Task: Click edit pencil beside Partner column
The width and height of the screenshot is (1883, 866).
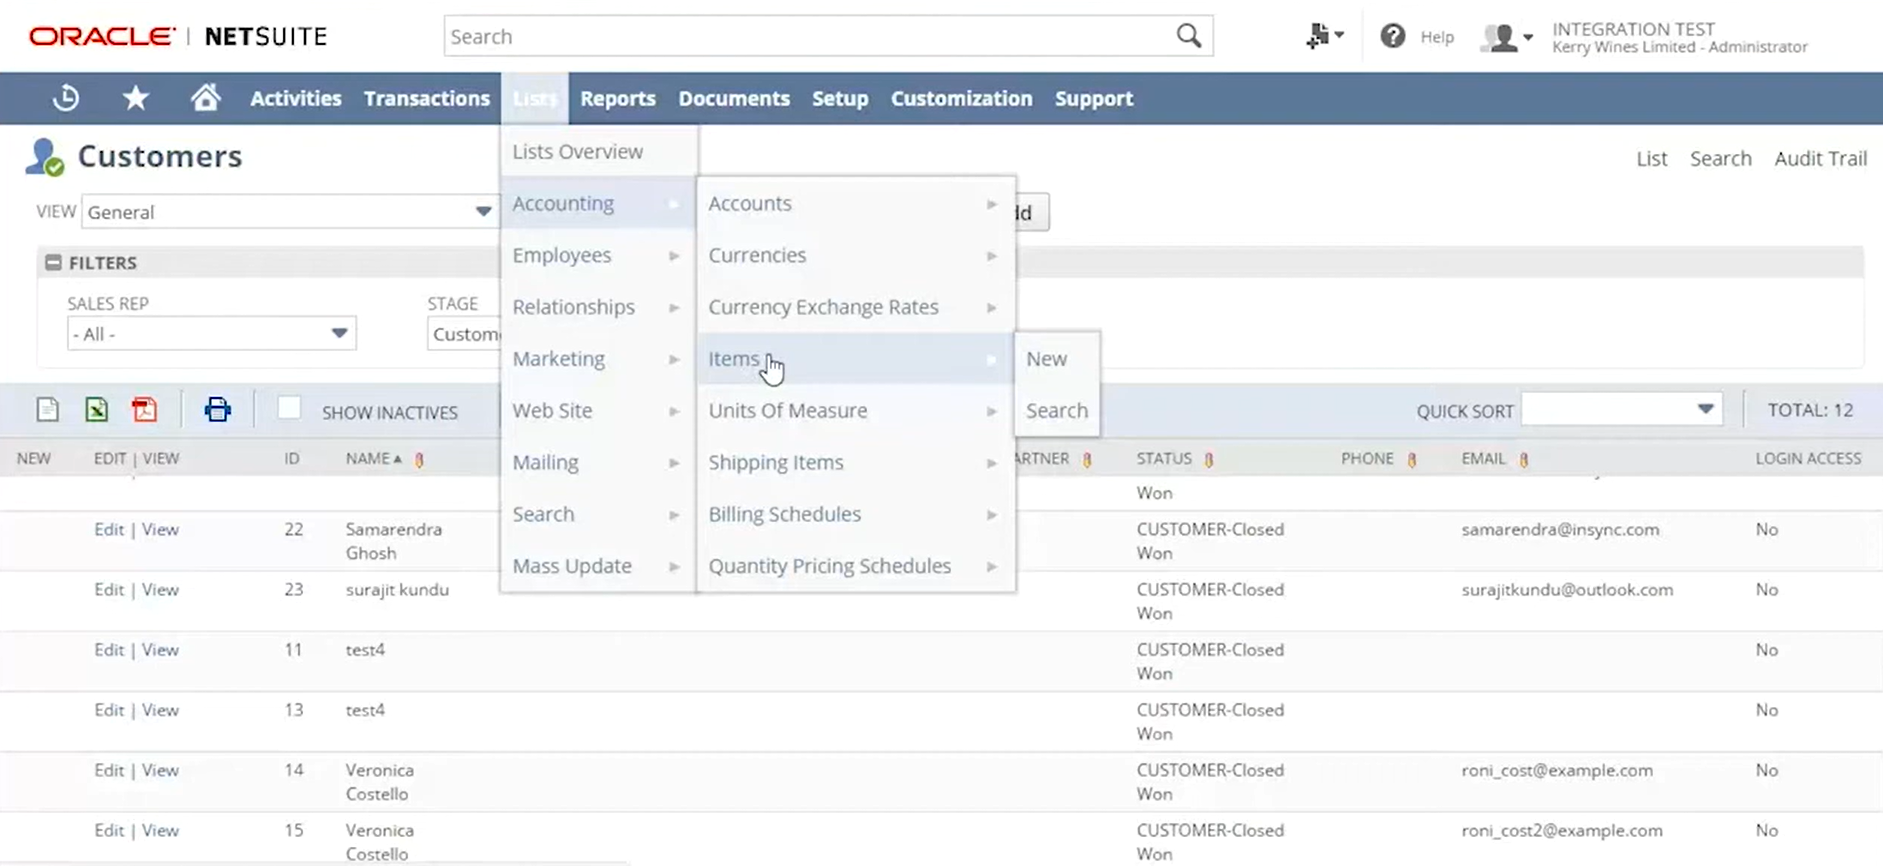Action: click(1087, 459)
